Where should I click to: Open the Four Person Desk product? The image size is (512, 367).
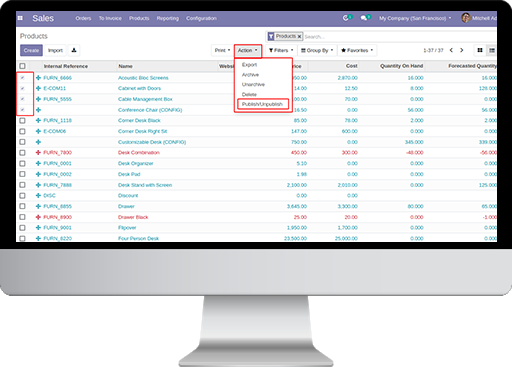[138, 238]
